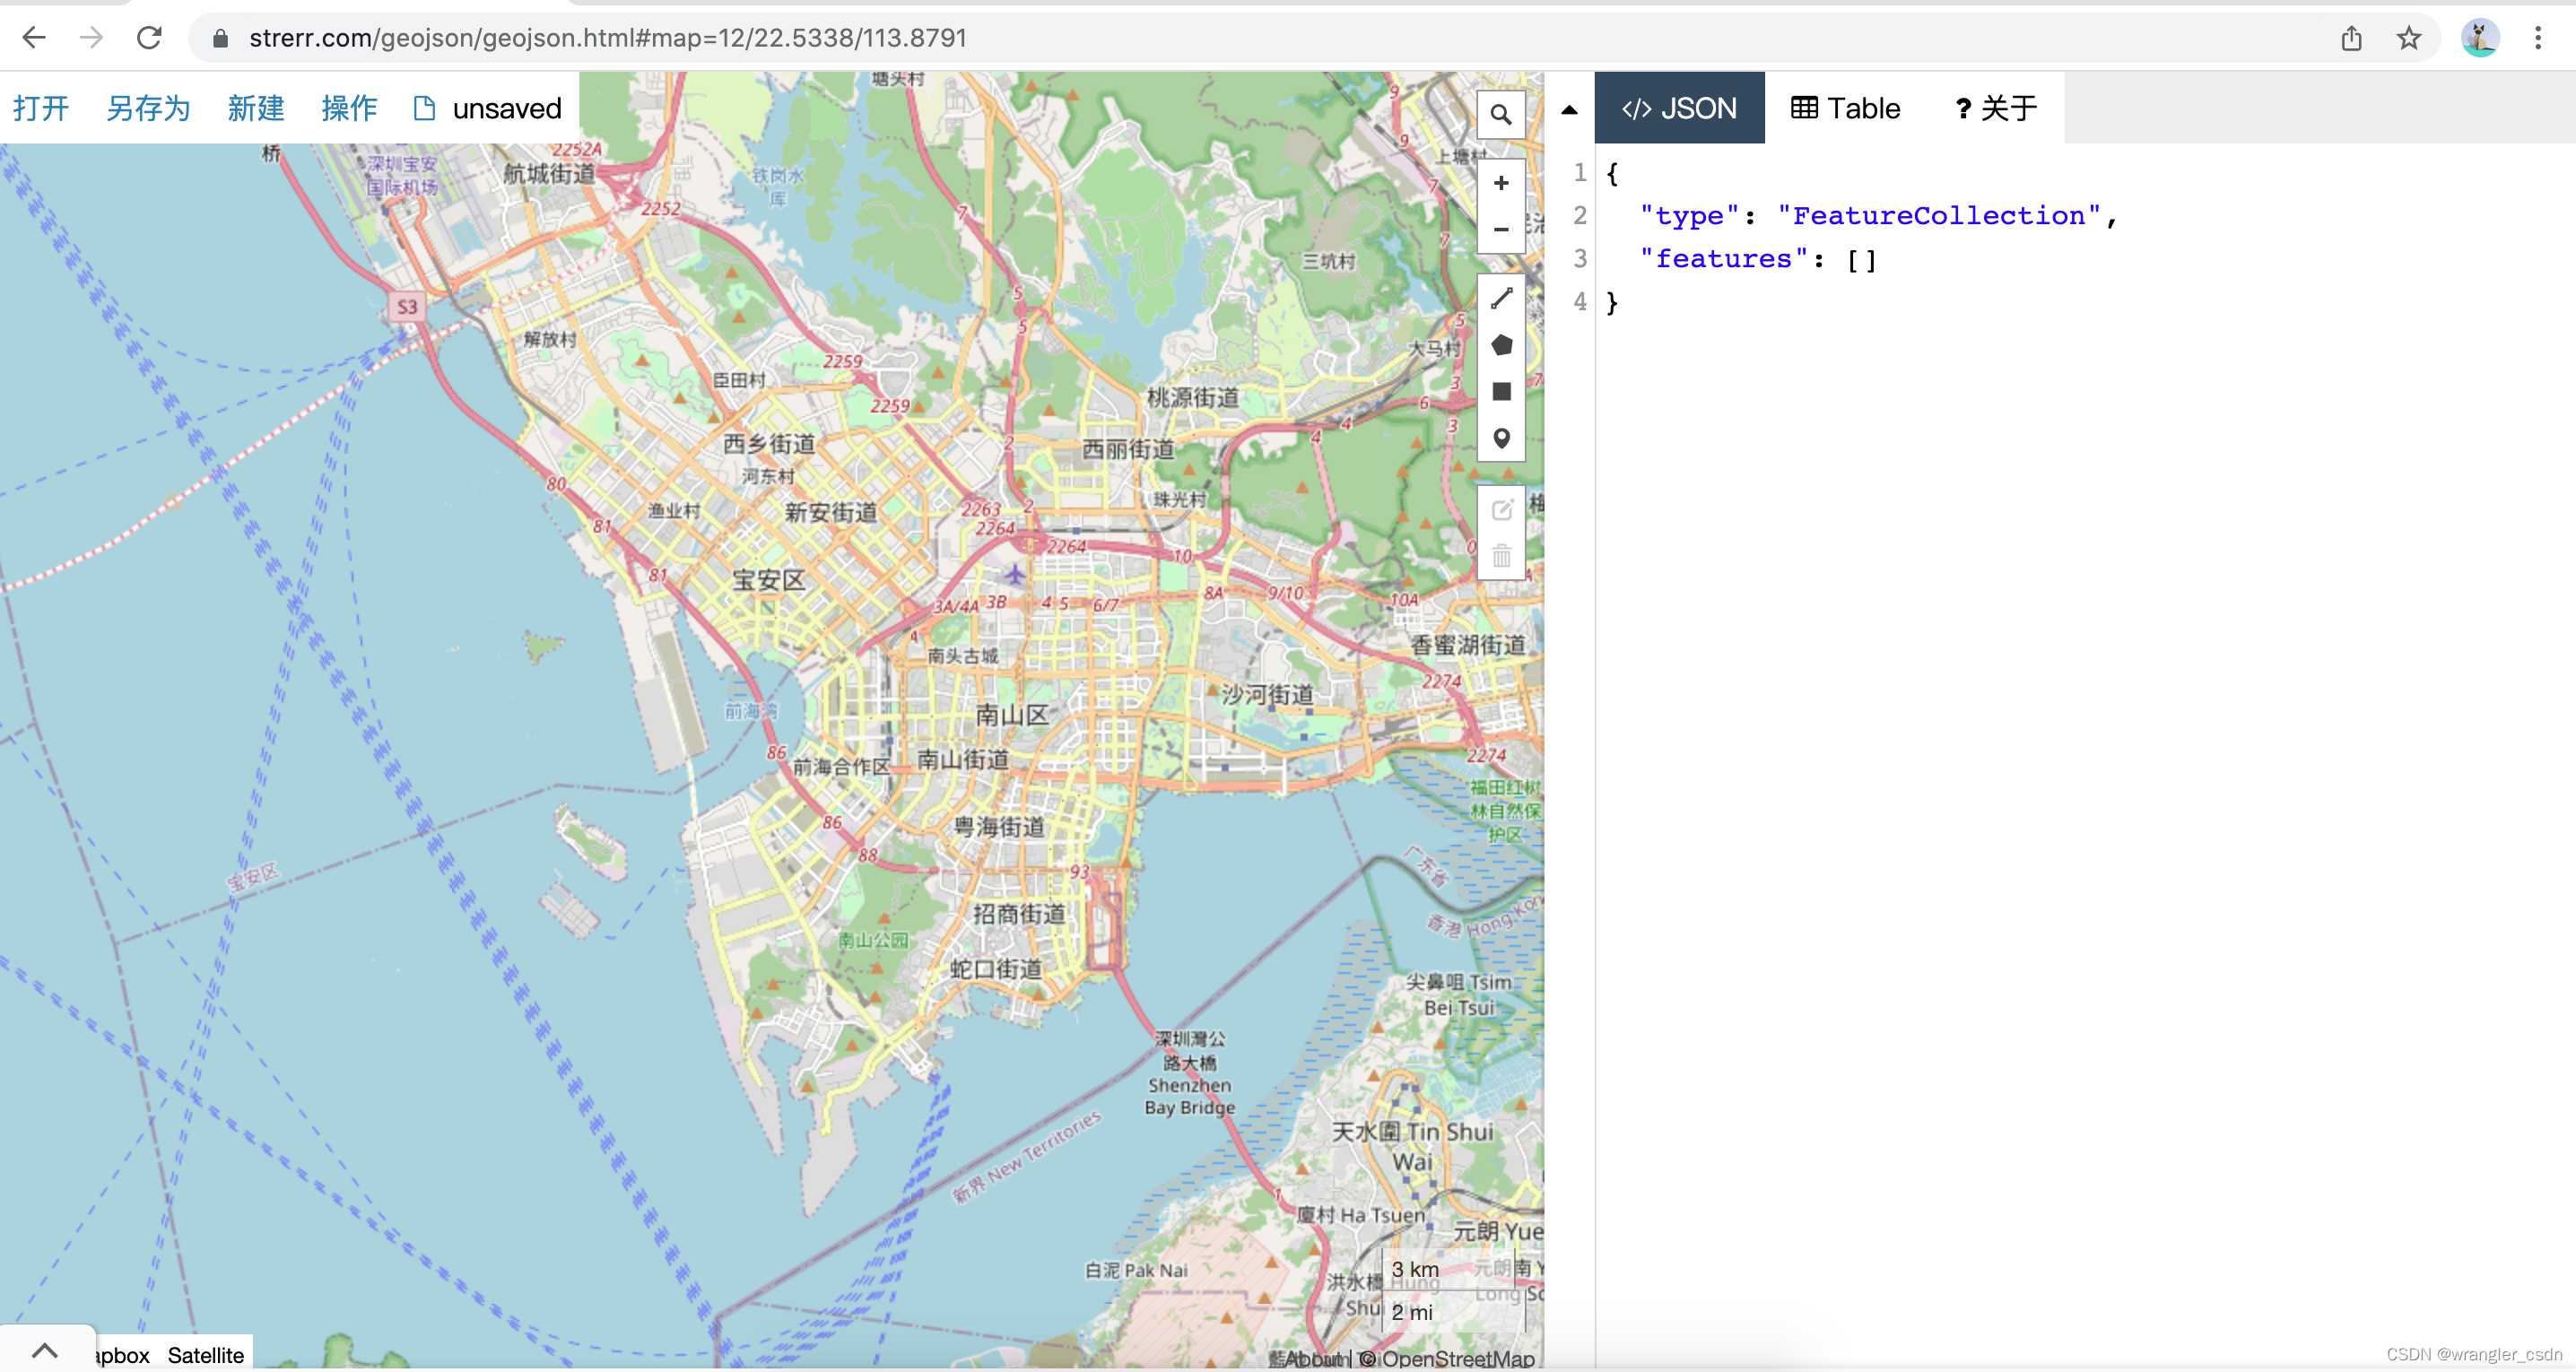Click the browser bookmark star
Viewport: 2576px width, 1372px height.
pos(2408,38)
